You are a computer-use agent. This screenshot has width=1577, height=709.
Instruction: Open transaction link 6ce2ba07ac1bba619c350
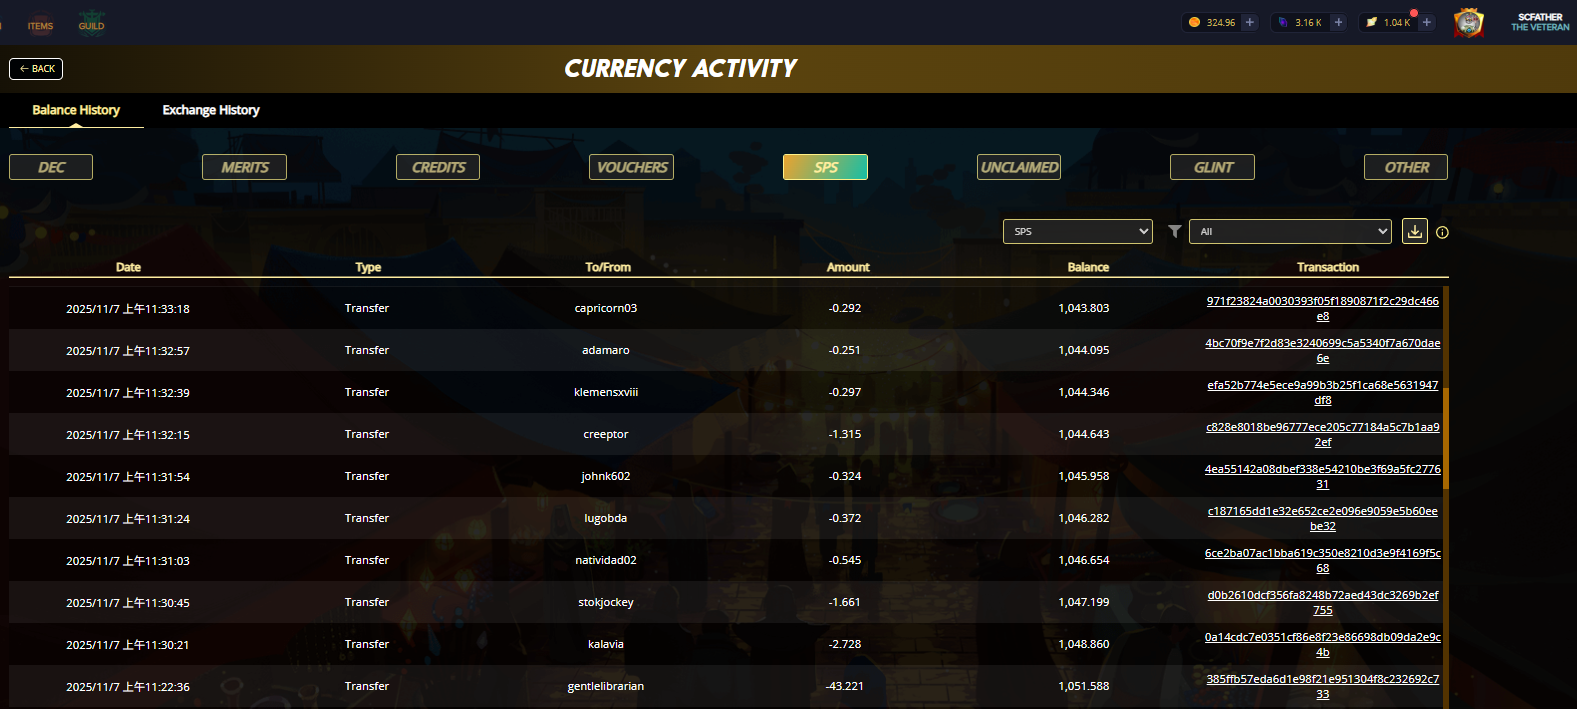click(x=1323, y=560)
